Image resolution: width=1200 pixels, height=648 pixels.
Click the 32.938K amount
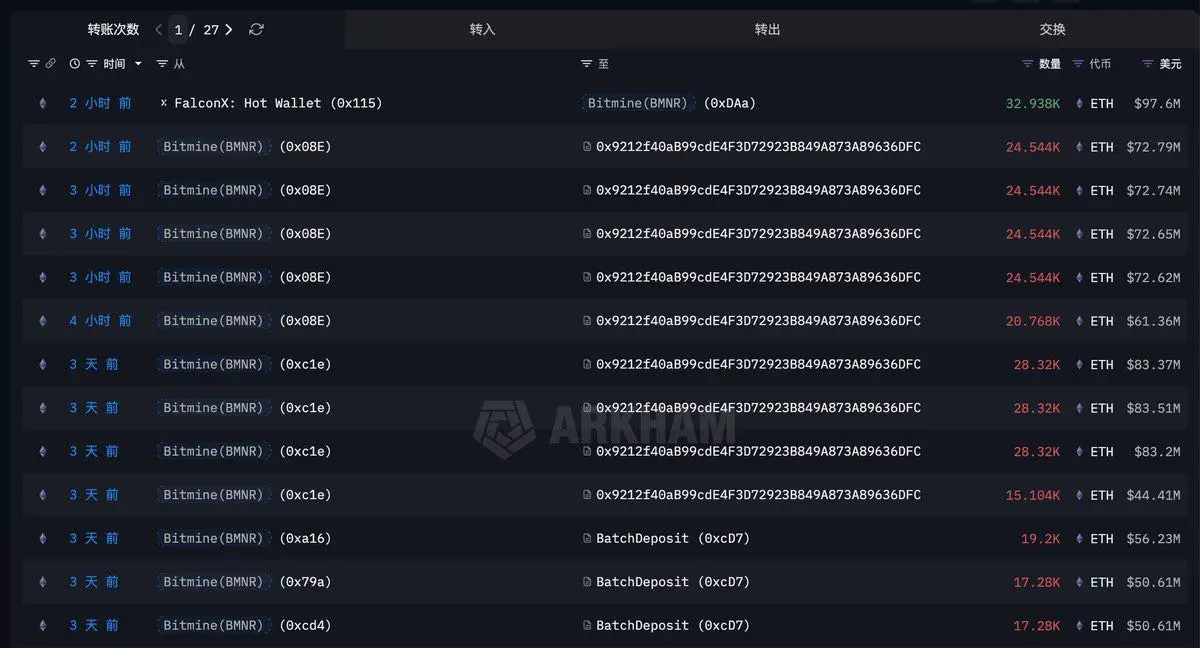click(x=1034, y=103)
